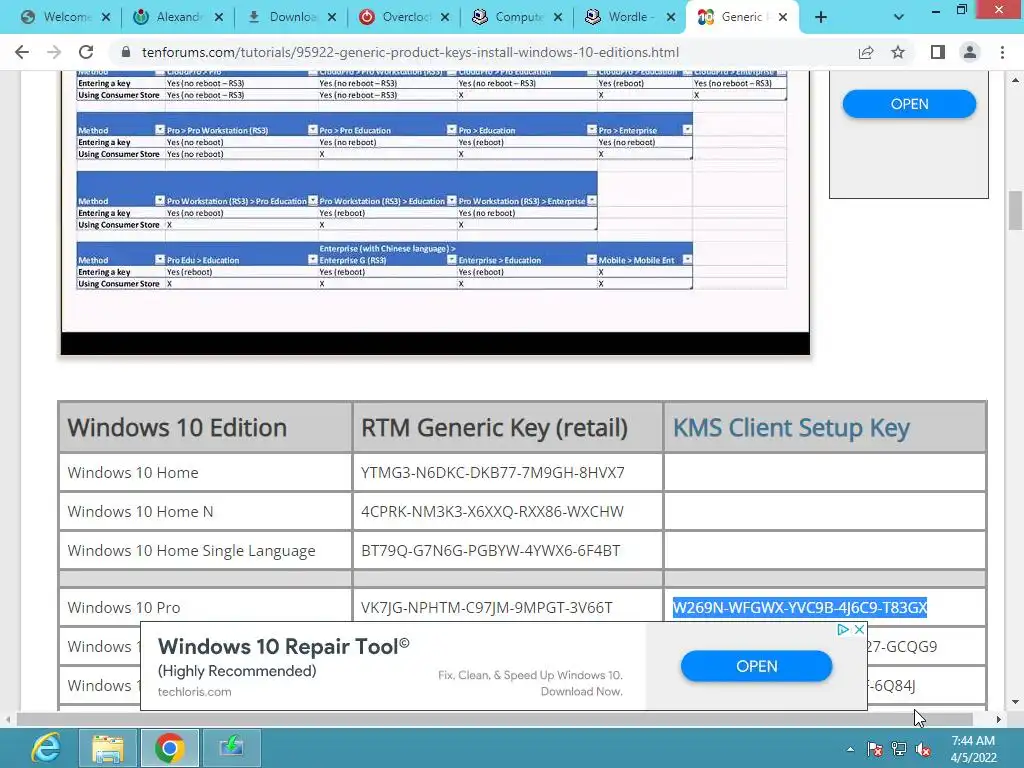
Task: Click OPEN button in sidebar ad
Action: click(909, 104)
